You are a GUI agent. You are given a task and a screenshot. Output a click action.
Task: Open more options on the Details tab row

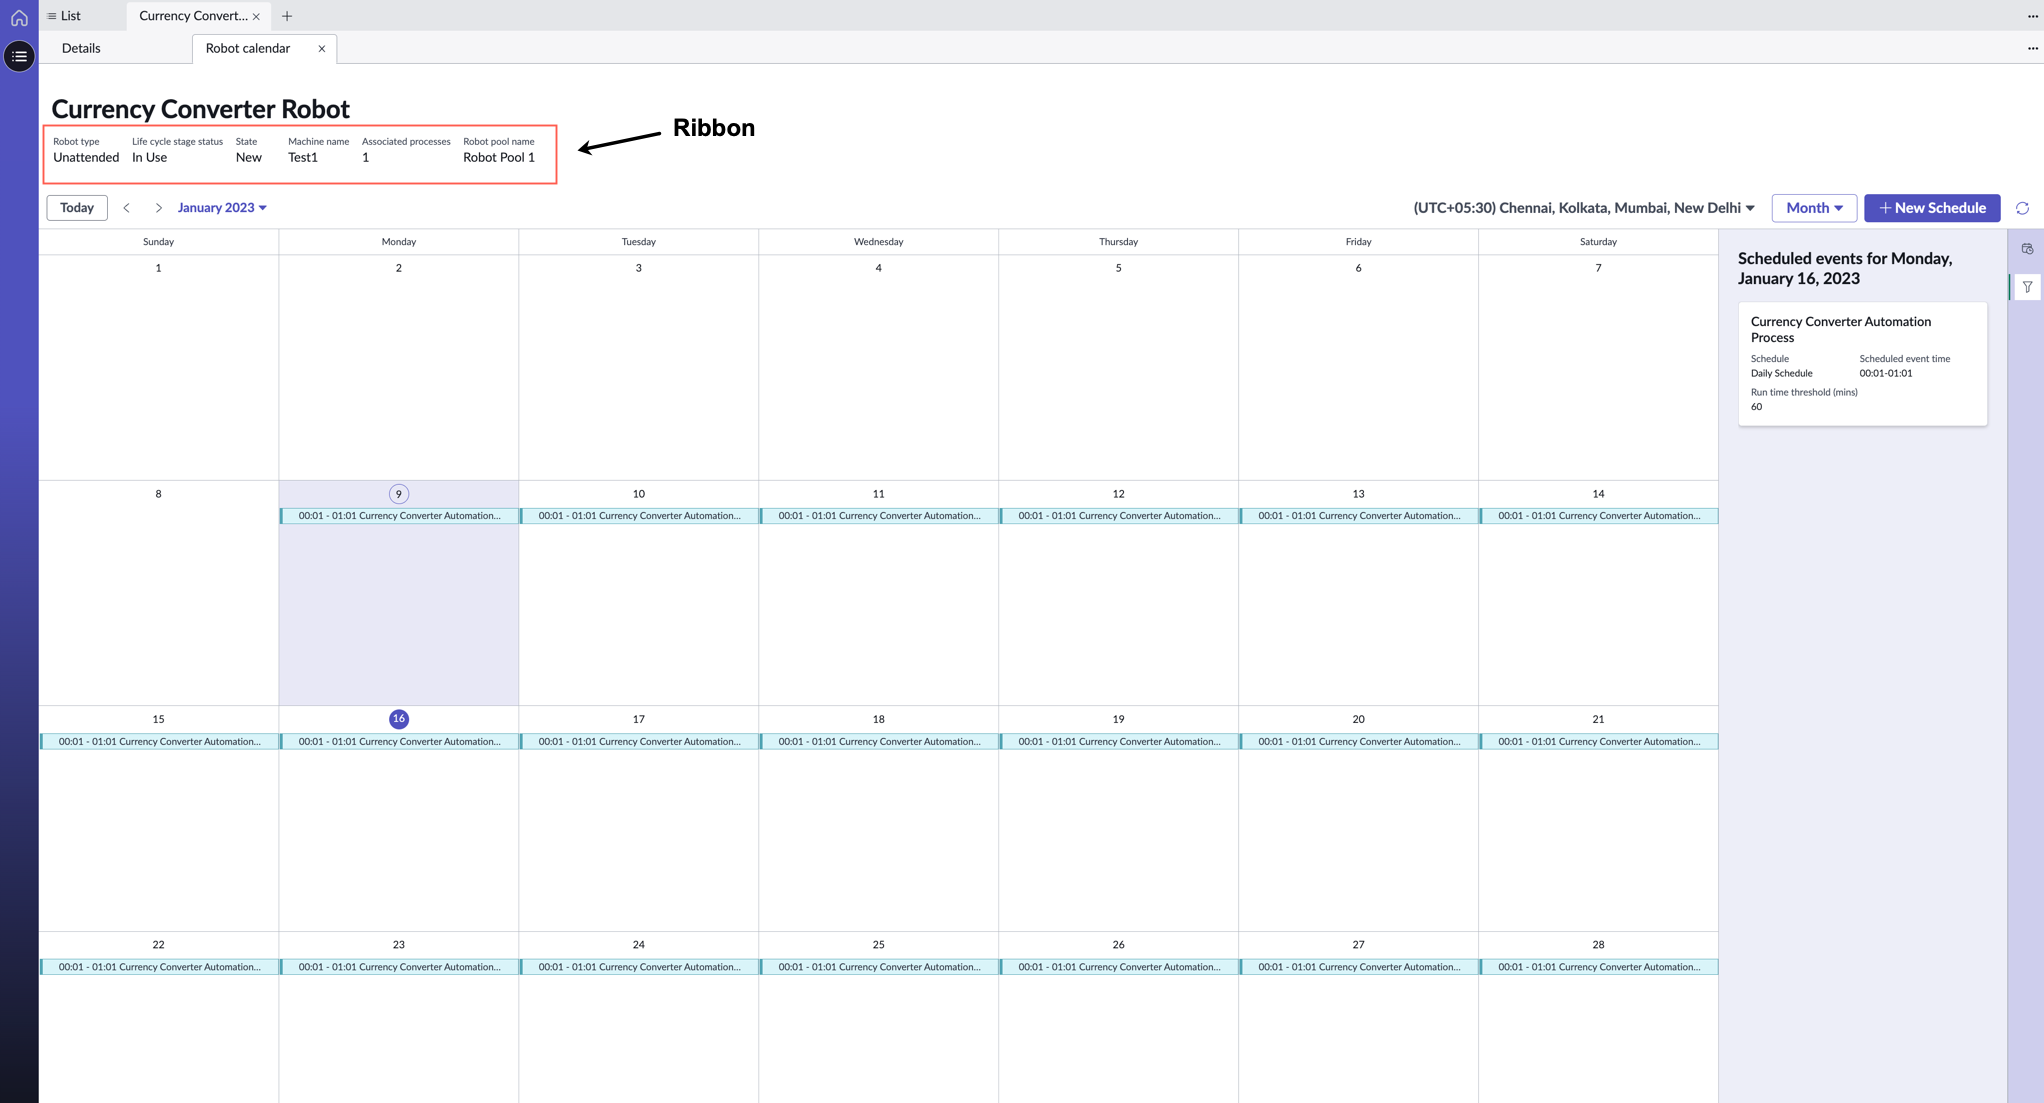[x=2033, y=48]
